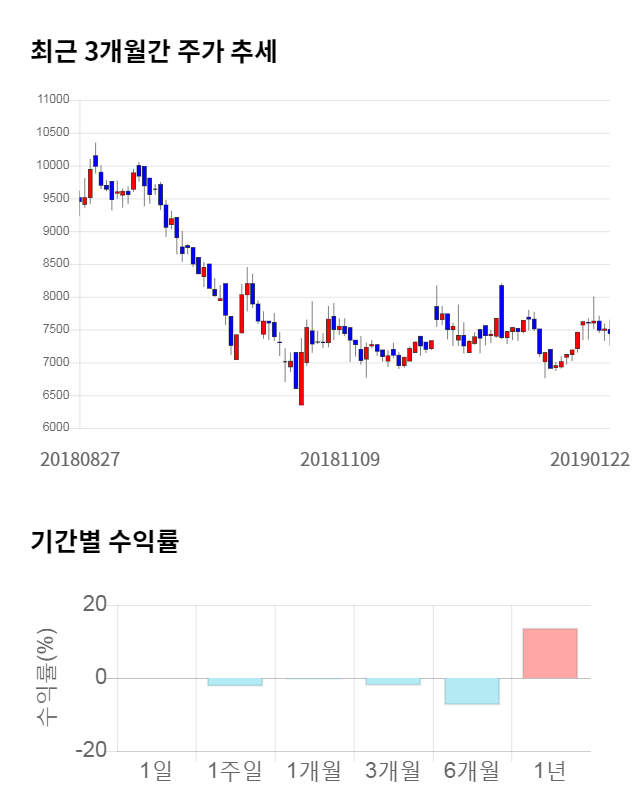Click the '1주일' period label
640x810 pixels.
coord(235,770)
